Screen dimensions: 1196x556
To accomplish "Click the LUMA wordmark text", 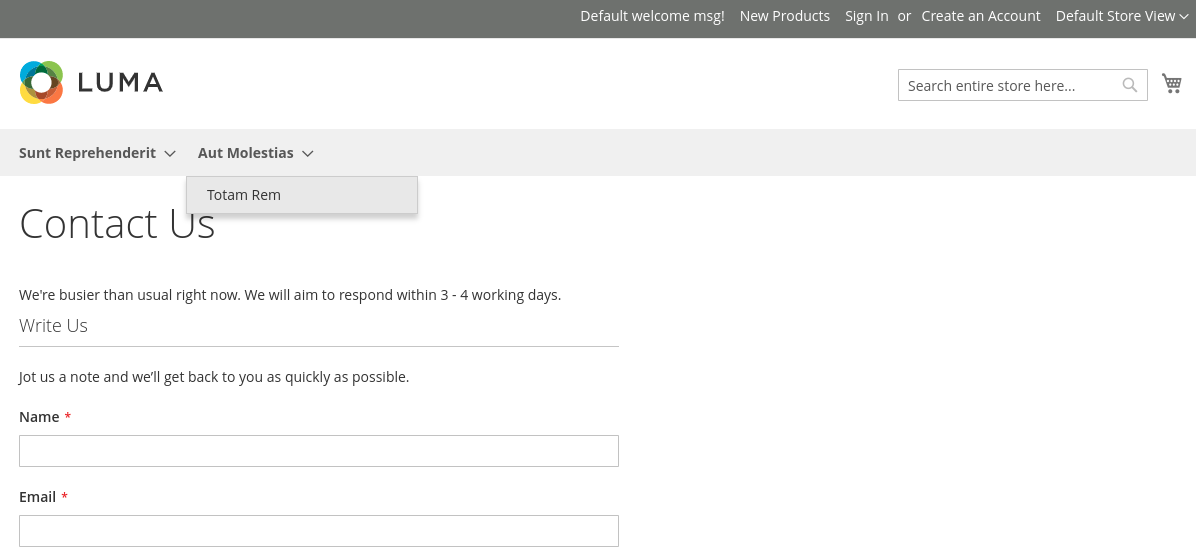I will [121, 82].
